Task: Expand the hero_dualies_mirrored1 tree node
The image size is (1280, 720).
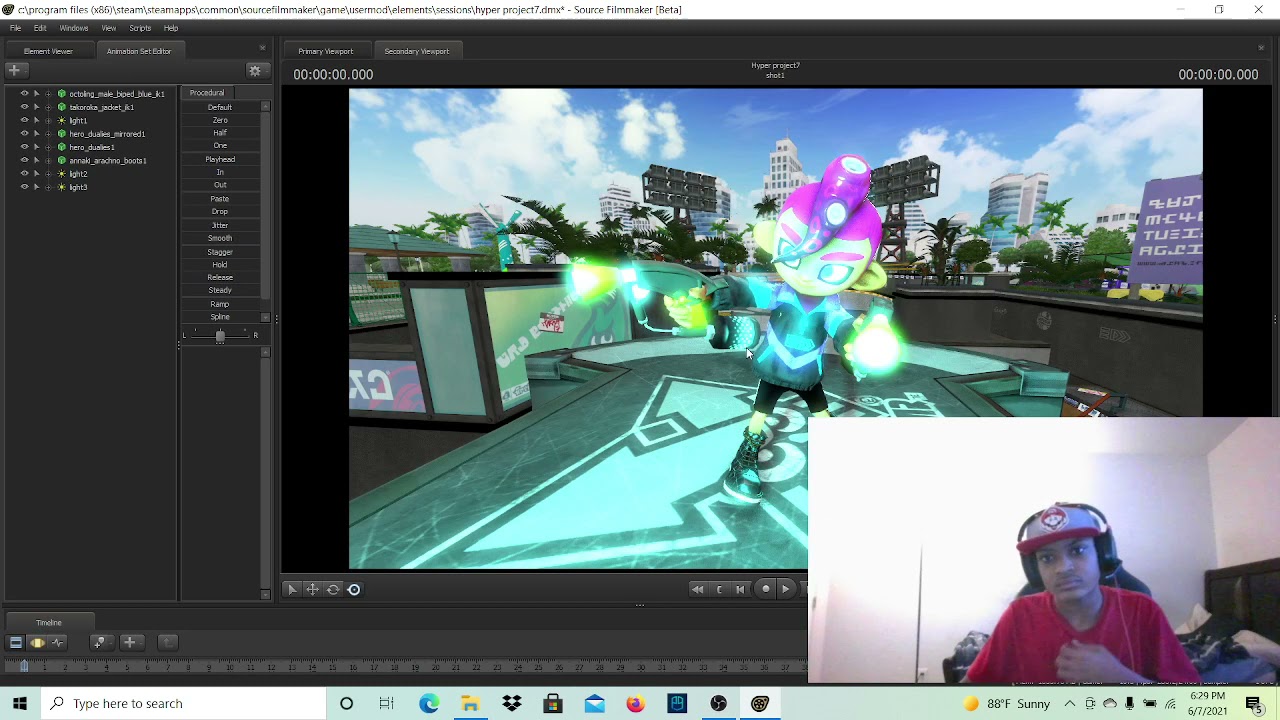Action: [x=48, y=134]
